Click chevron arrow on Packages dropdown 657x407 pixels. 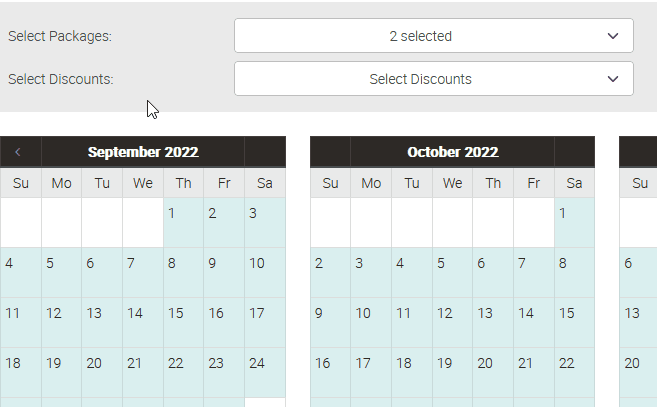pos(613,36)
